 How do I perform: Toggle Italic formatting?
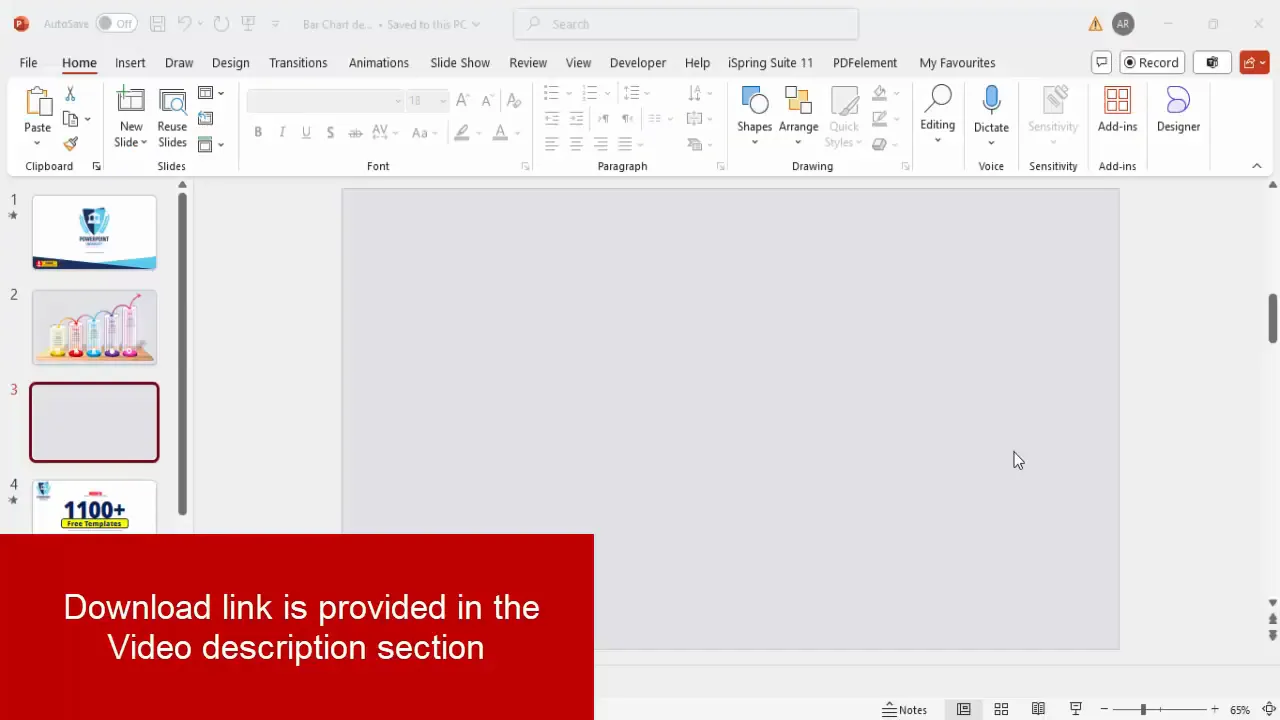(282, 132)
